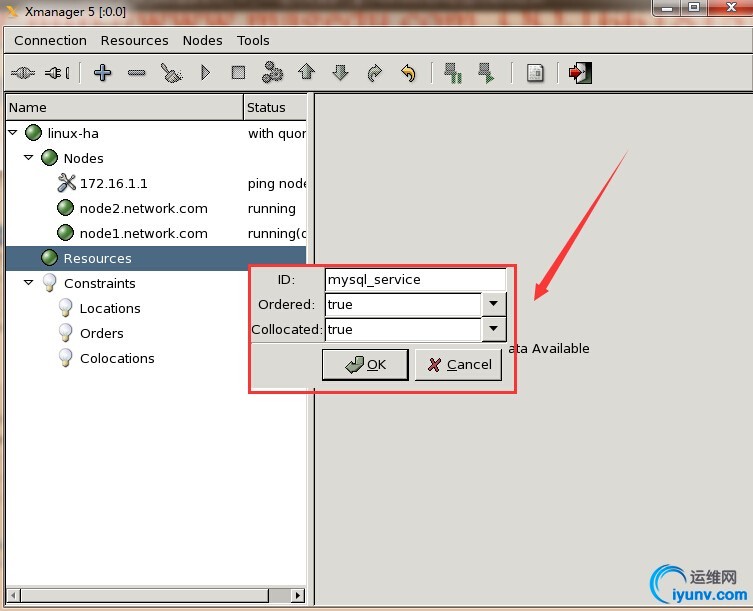Click linux-ha green status icon
The image size is (753, 611).
point(33,133)
